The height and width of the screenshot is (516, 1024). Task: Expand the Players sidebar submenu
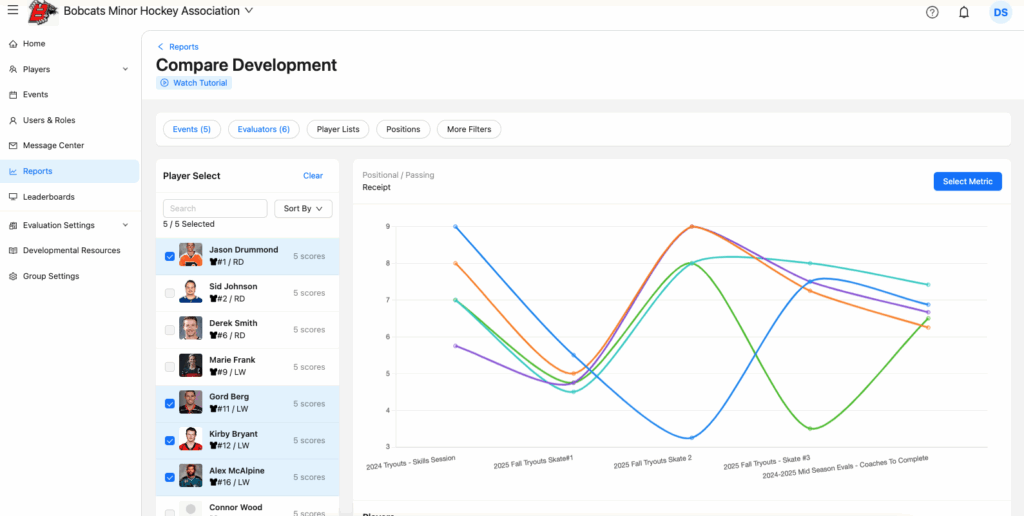point(125,70)
